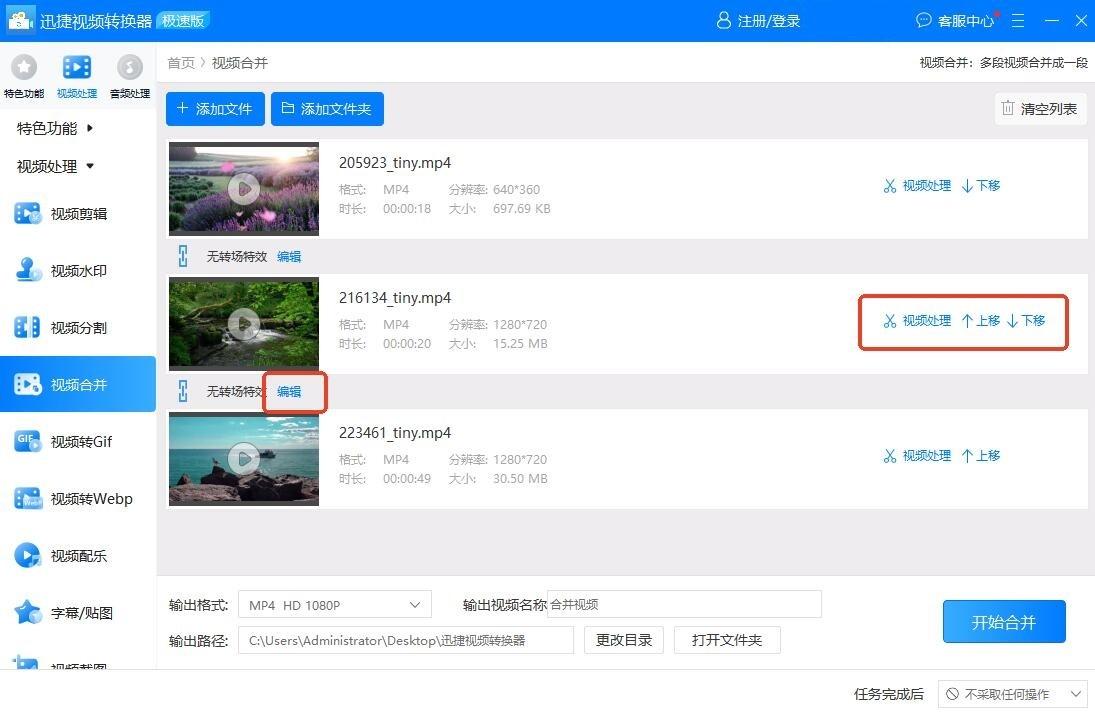The height and width of the screenshot is (715, 1095).
Task: Open the 音频处理 icon tab
Action: click(x=129, y=68)
